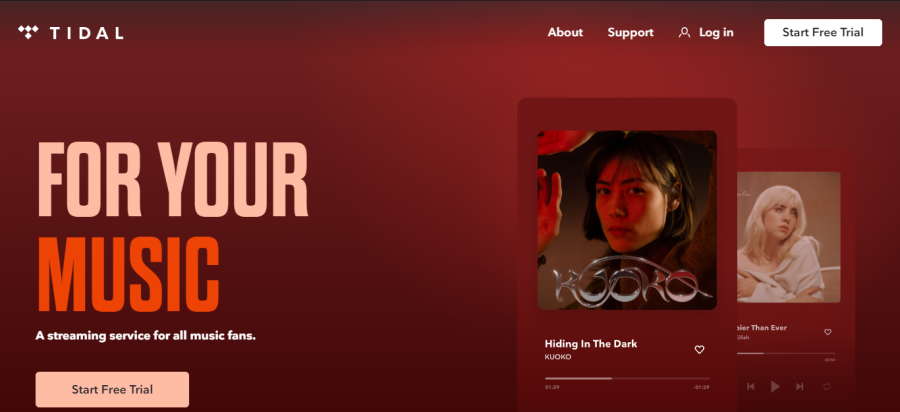The width and height of the screenshot is (900, 412).
Task: Click the play button on the background player card
Action: 775,387
